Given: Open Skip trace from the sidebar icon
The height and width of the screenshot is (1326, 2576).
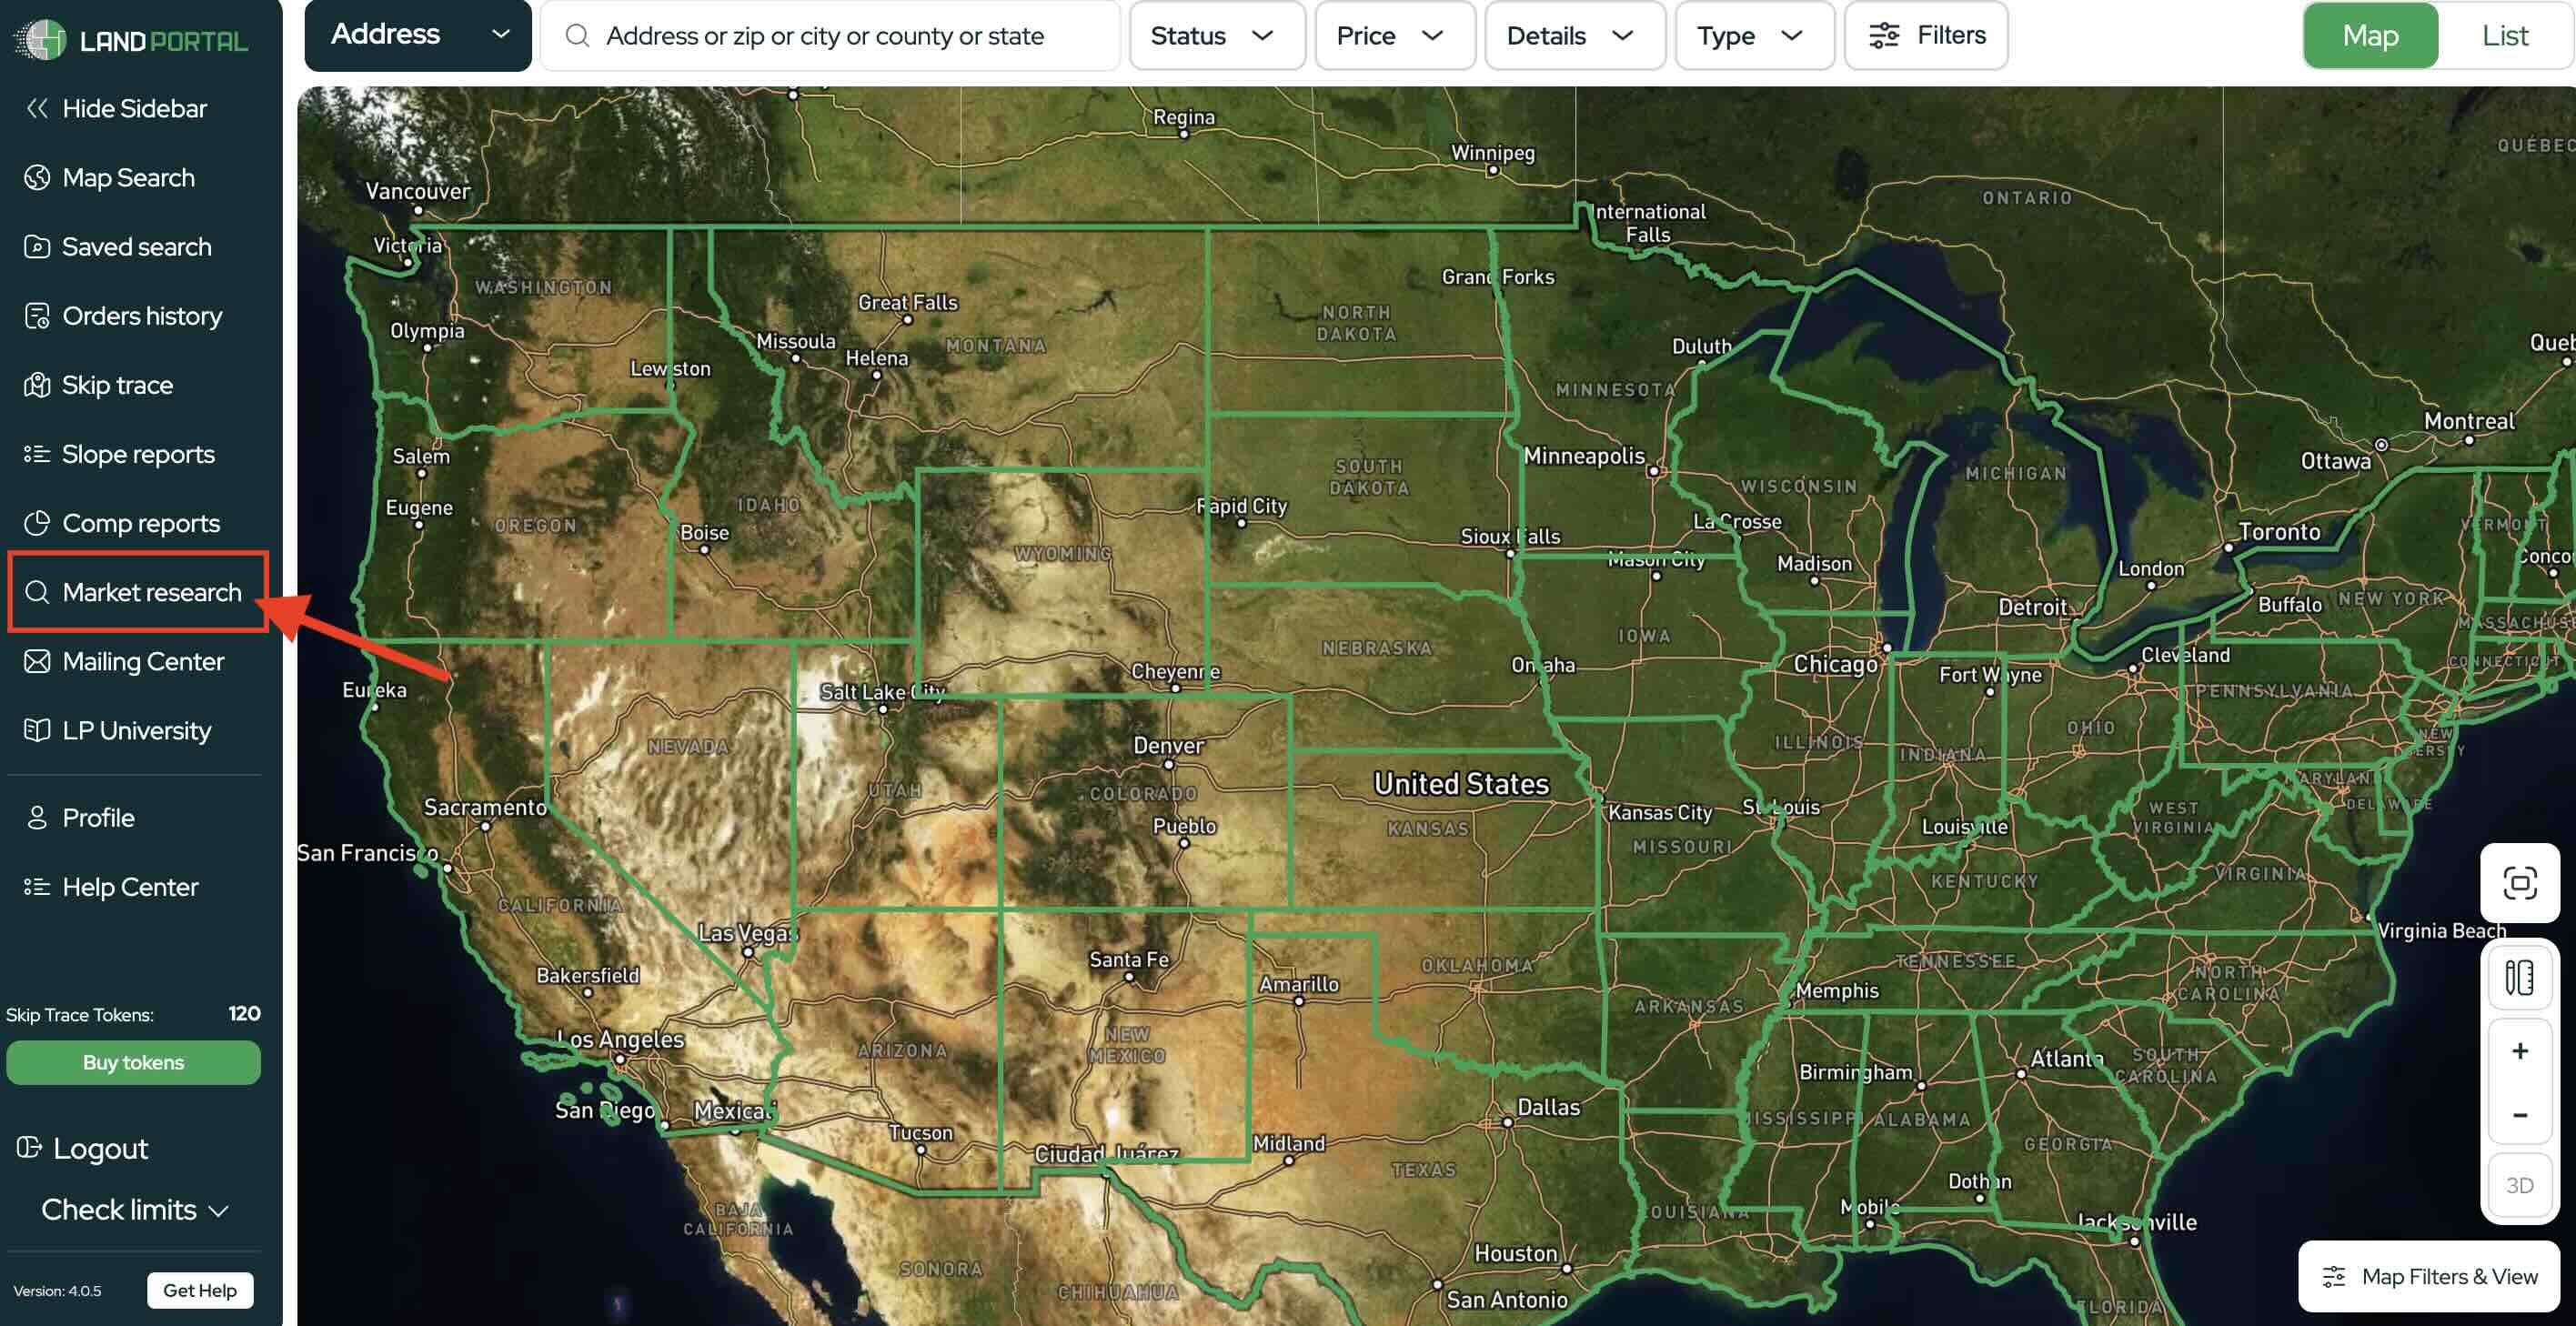Looking at the screenshot, I should tap(37, 385).
